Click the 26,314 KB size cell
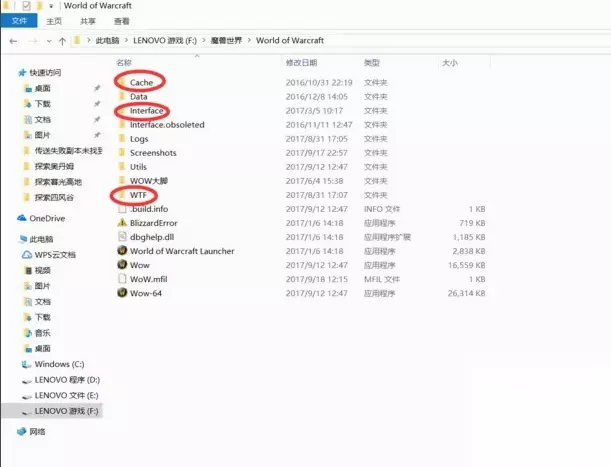This screenshot has height=467, width=611. [x=466, y=293]
